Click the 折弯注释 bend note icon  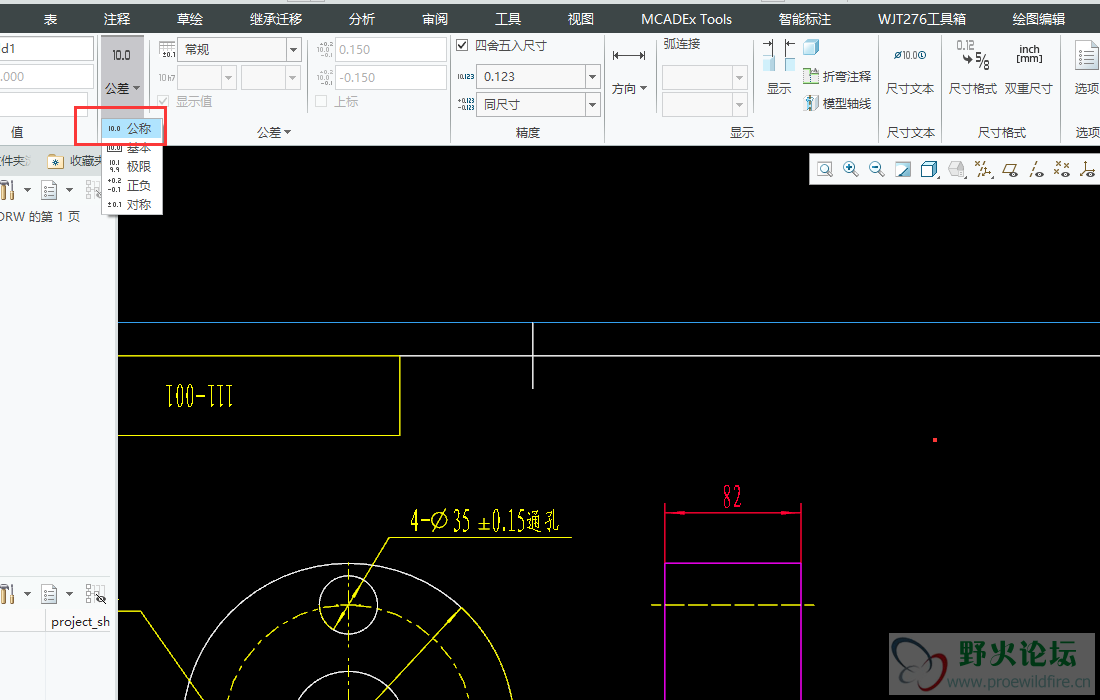[x=811, y=76]
